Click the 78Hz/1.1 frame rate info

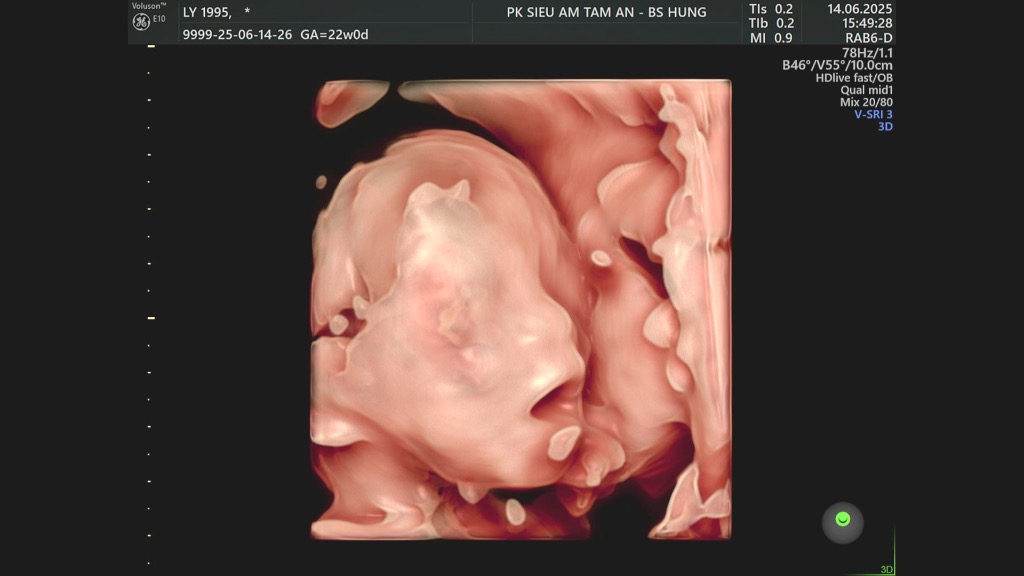[867, 52]
